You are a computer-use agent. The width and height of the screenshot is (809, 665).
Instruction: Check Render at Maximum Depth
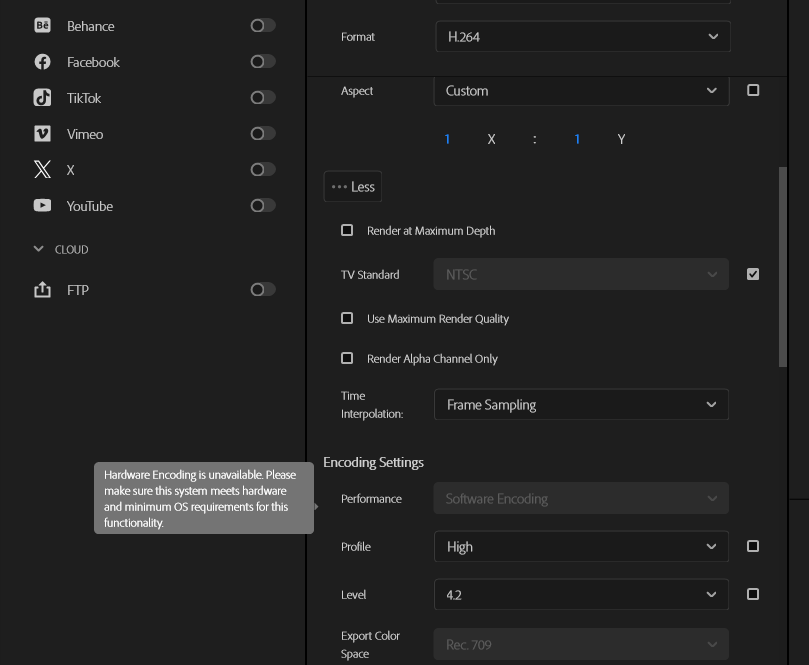[x=347, y=230]
